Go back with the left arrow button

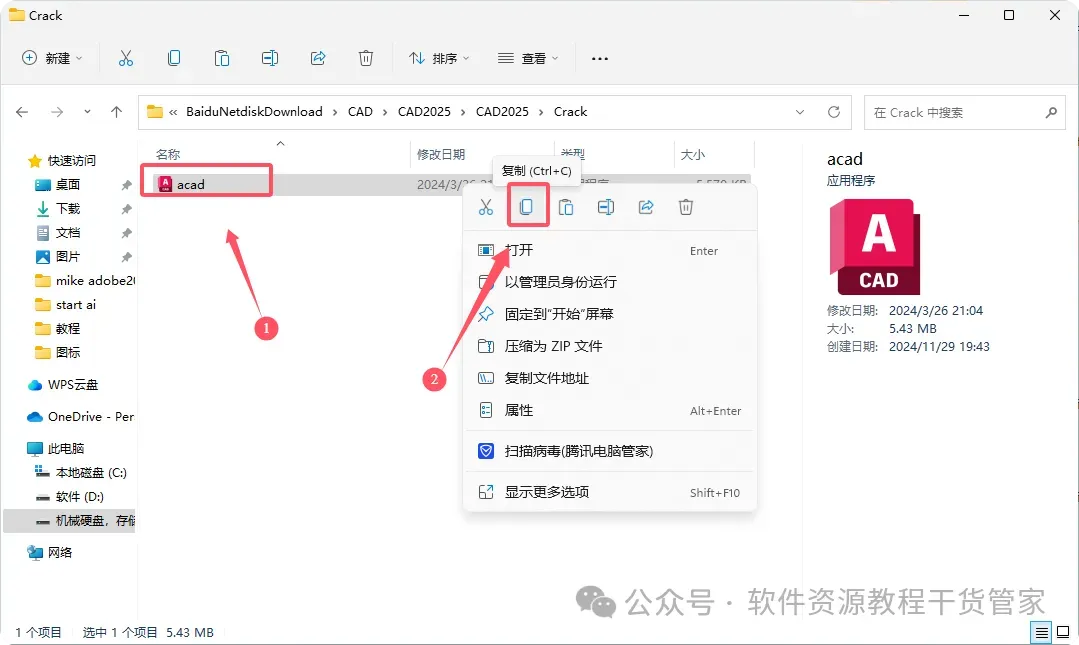tap(22, 112)
